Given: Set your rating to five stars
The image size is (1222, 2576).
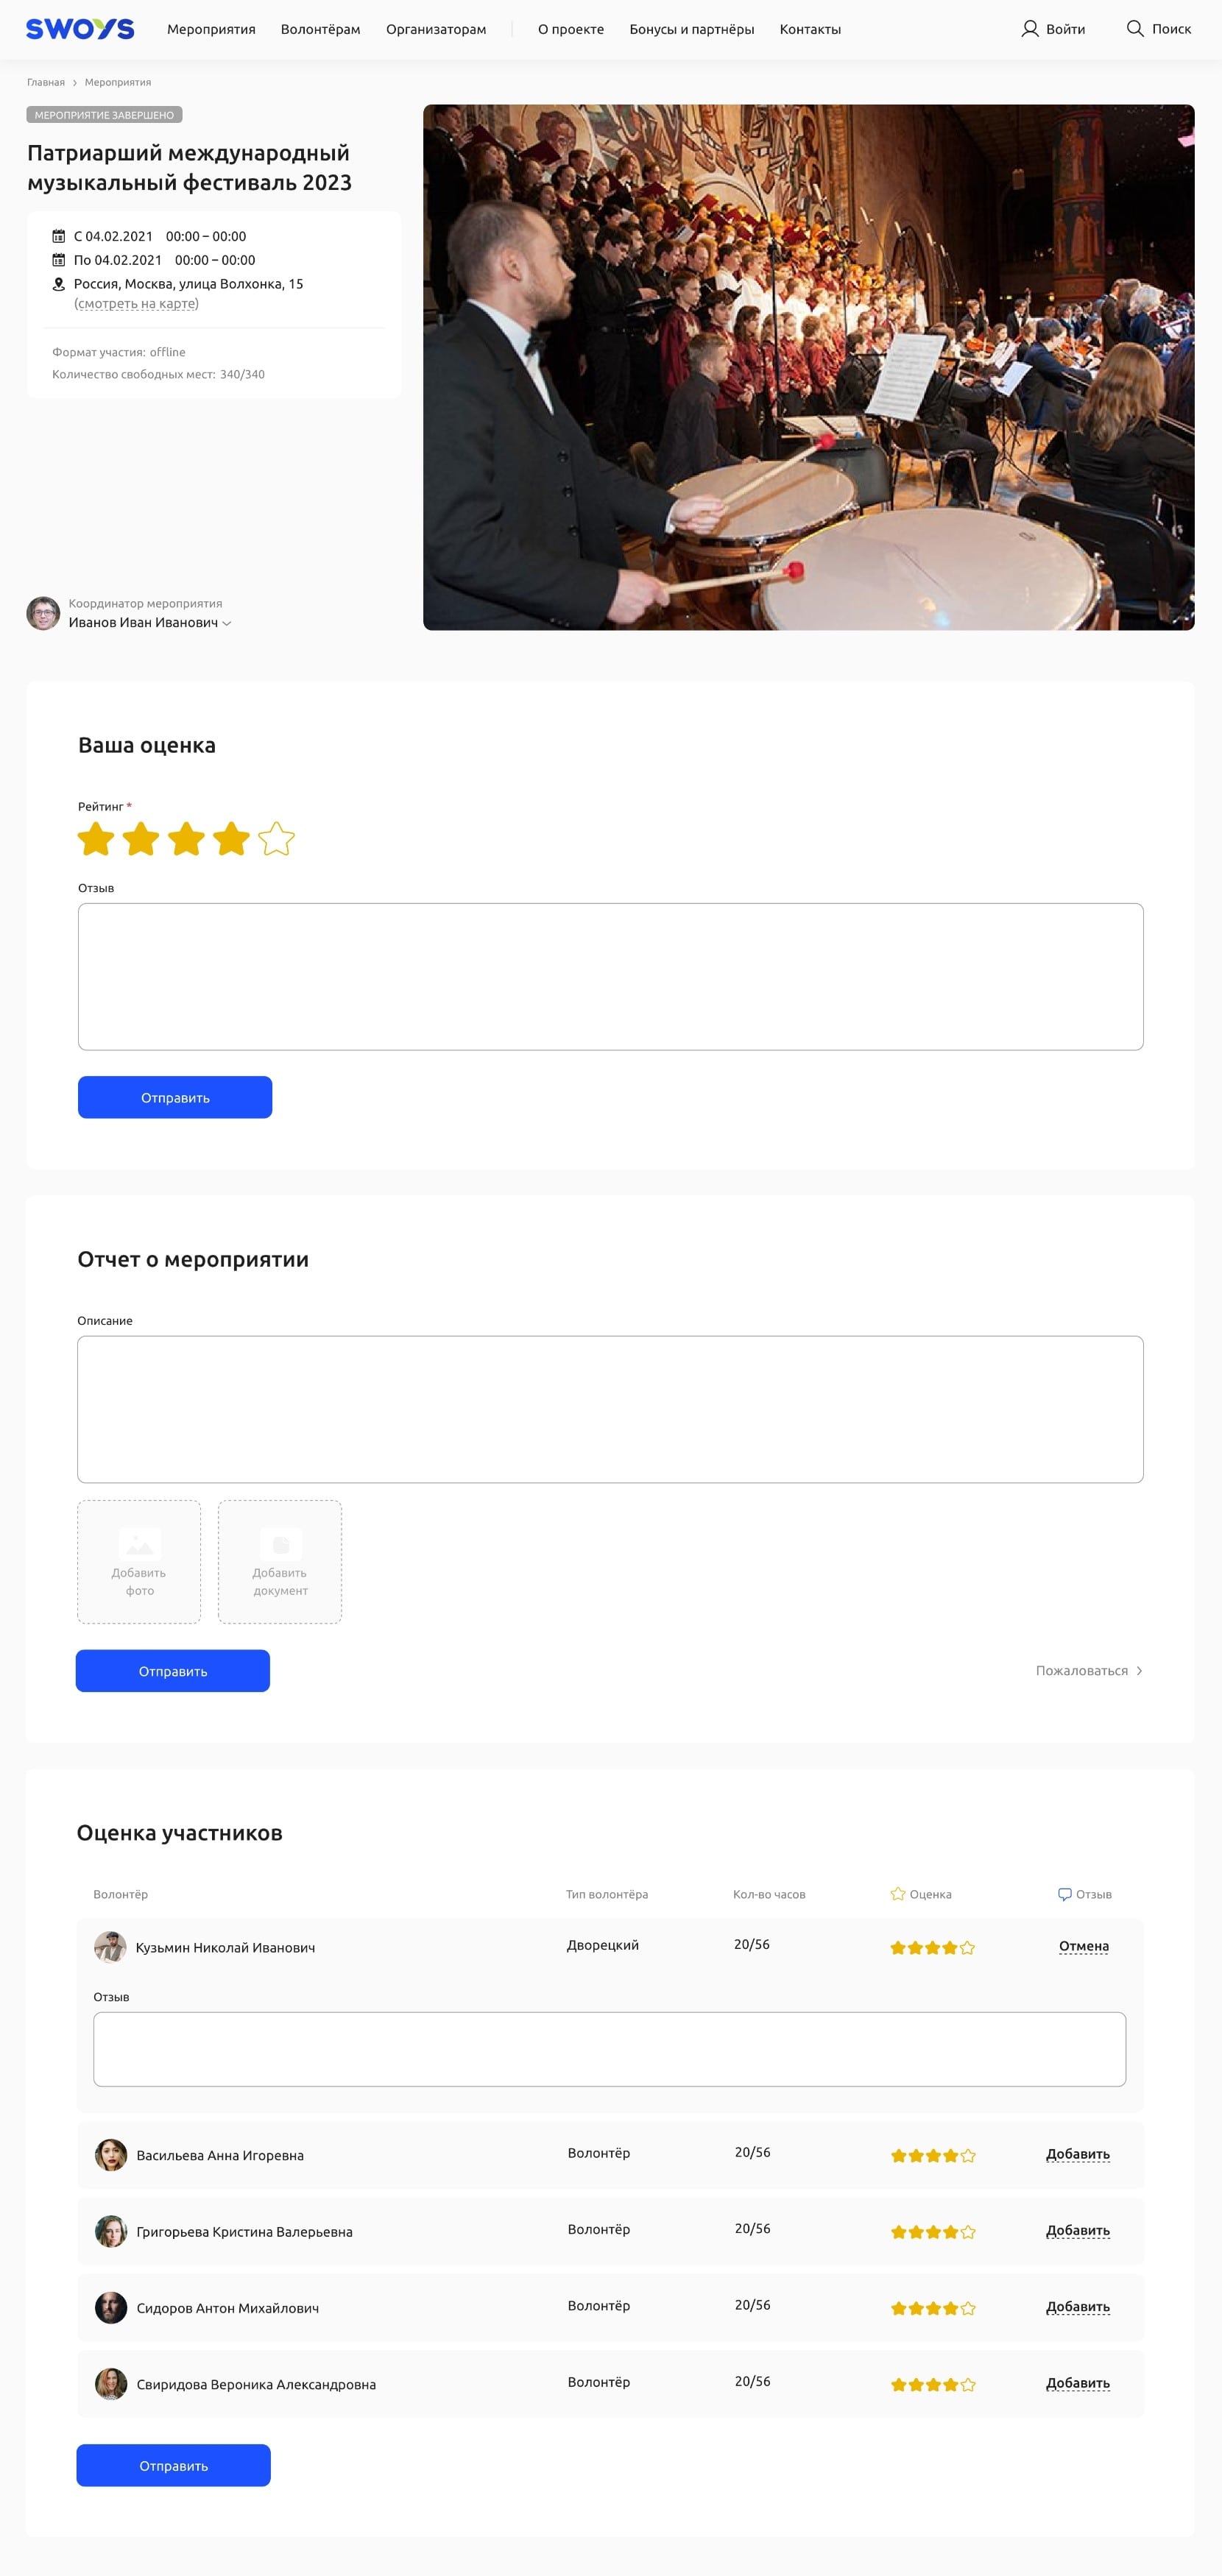Looking at the screenshot, I should coord(276,839).
